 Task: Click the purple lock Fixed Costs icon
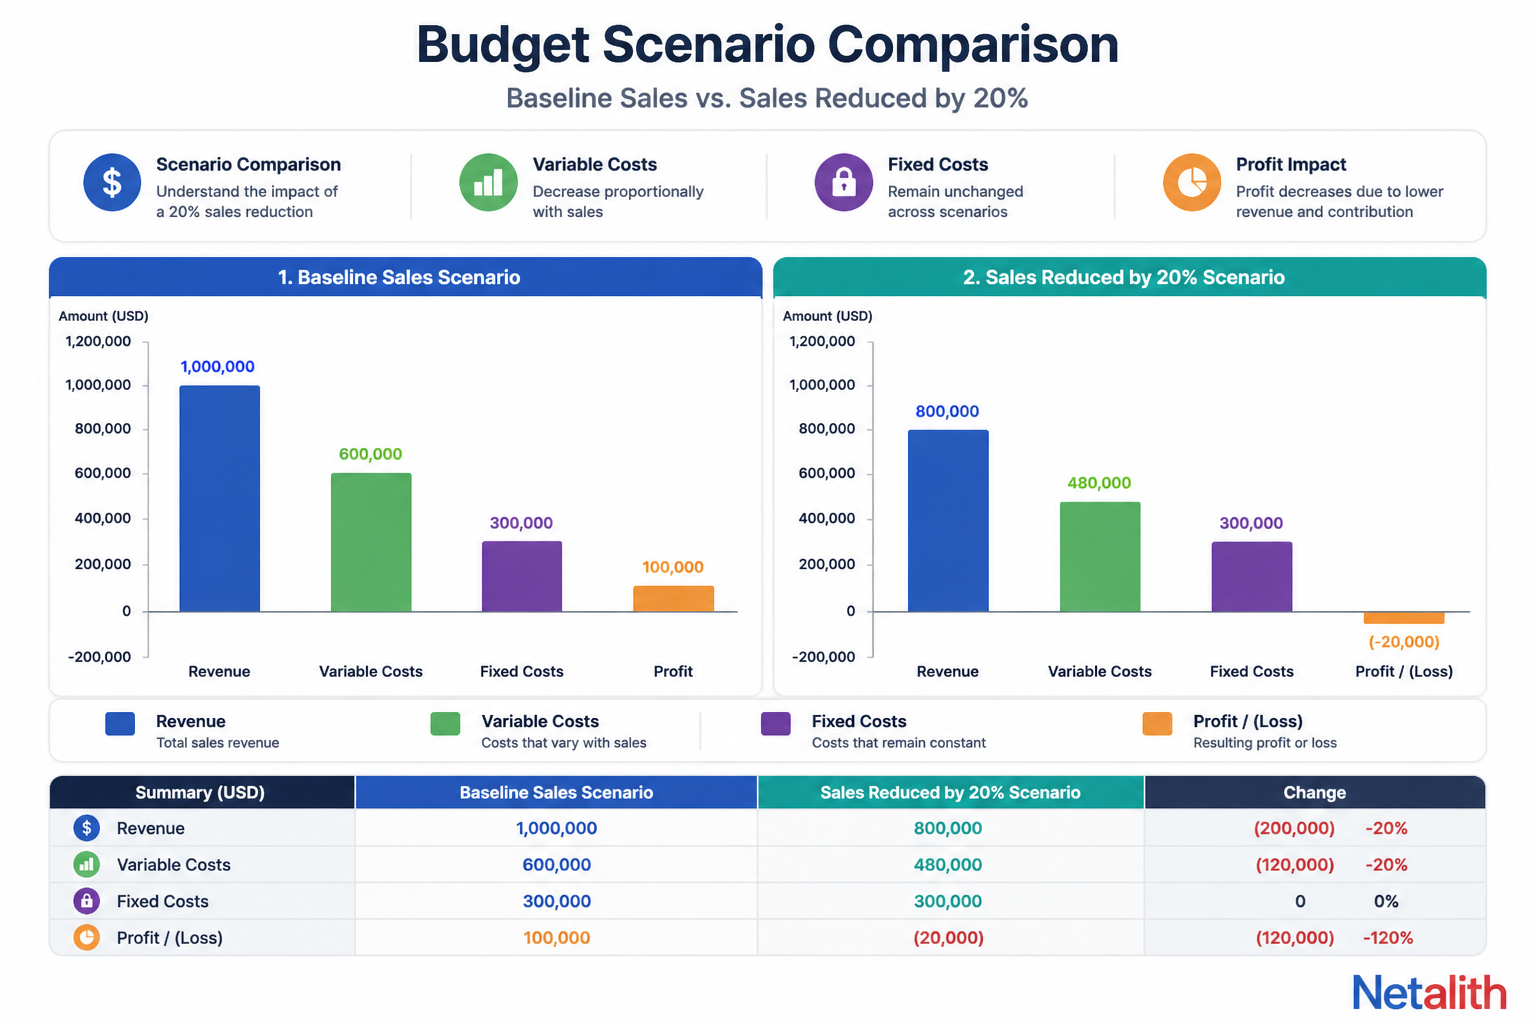tap(844, 182)
